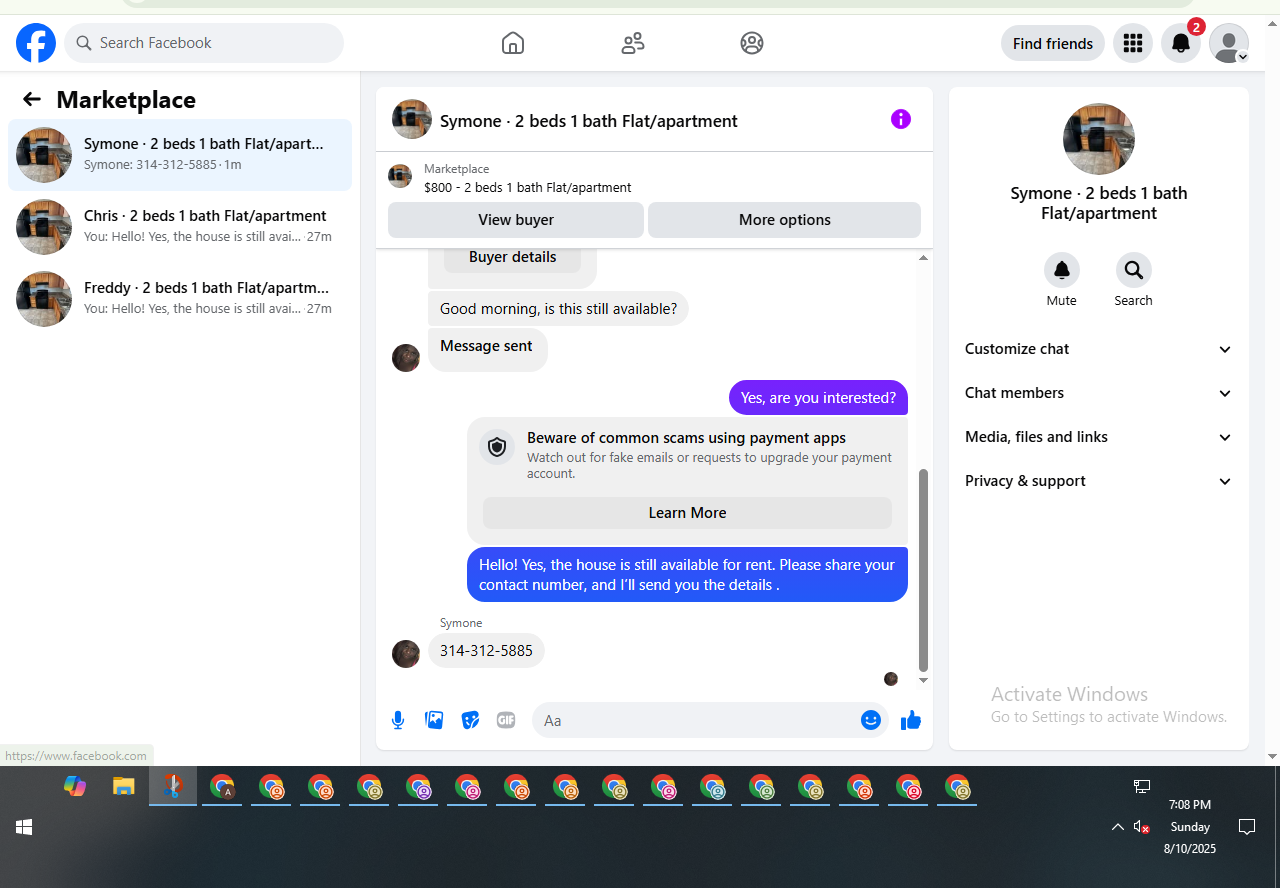Image resolution: width=1280 pixels, height=888 pixels.
Task: Go back using the Marketplace arrow
Action: coord(32,99)
